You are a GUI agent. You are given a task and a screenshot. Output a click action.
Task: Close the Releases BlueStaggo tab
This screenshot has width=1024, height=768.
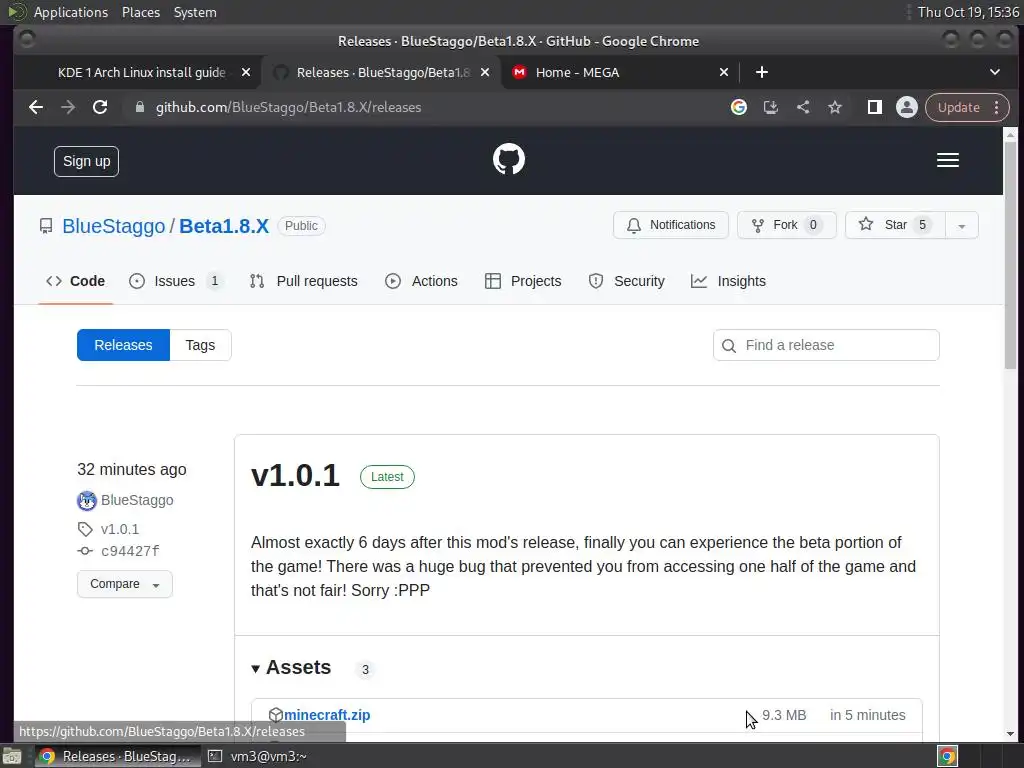(485, 72)
